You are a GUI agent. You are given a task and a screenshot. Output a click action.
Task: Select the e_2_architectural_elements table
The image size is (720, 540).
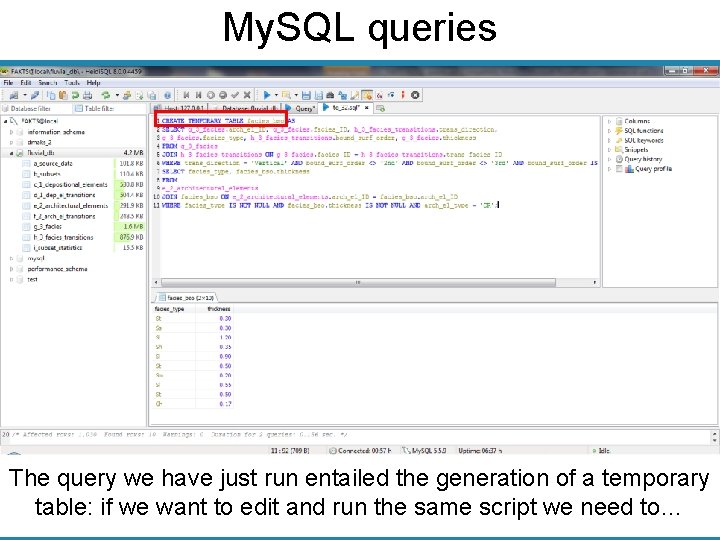click(x=70, y=205)
